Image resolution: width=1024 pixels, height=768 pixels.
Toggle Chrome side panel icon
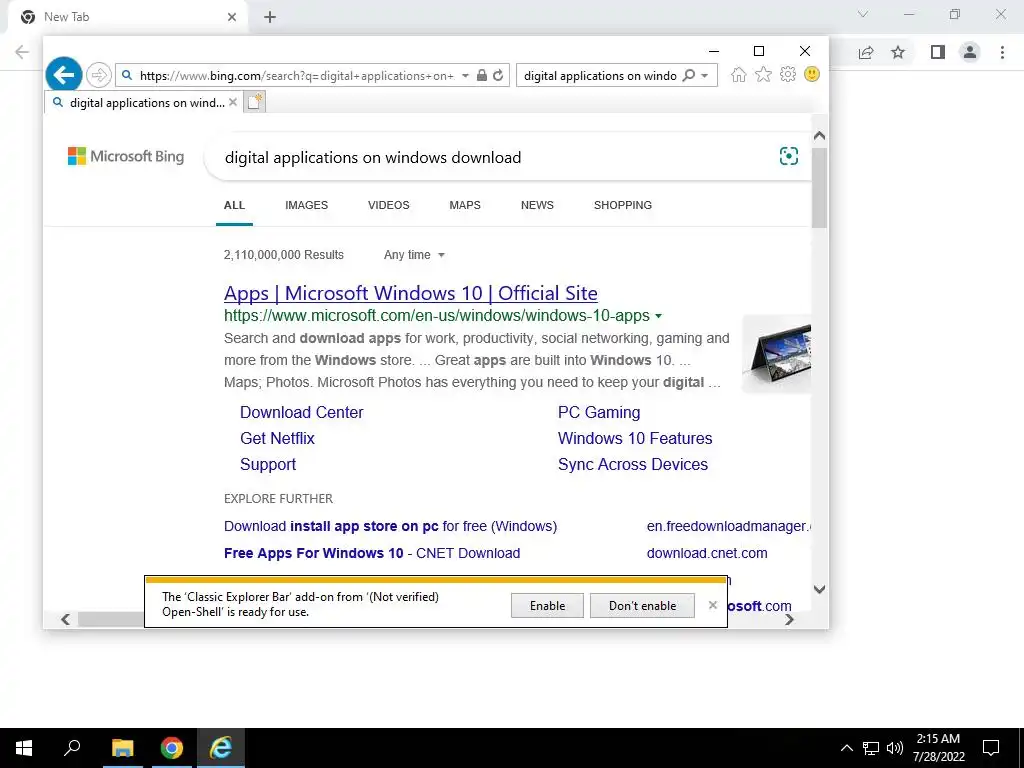(x=938, y=52)
